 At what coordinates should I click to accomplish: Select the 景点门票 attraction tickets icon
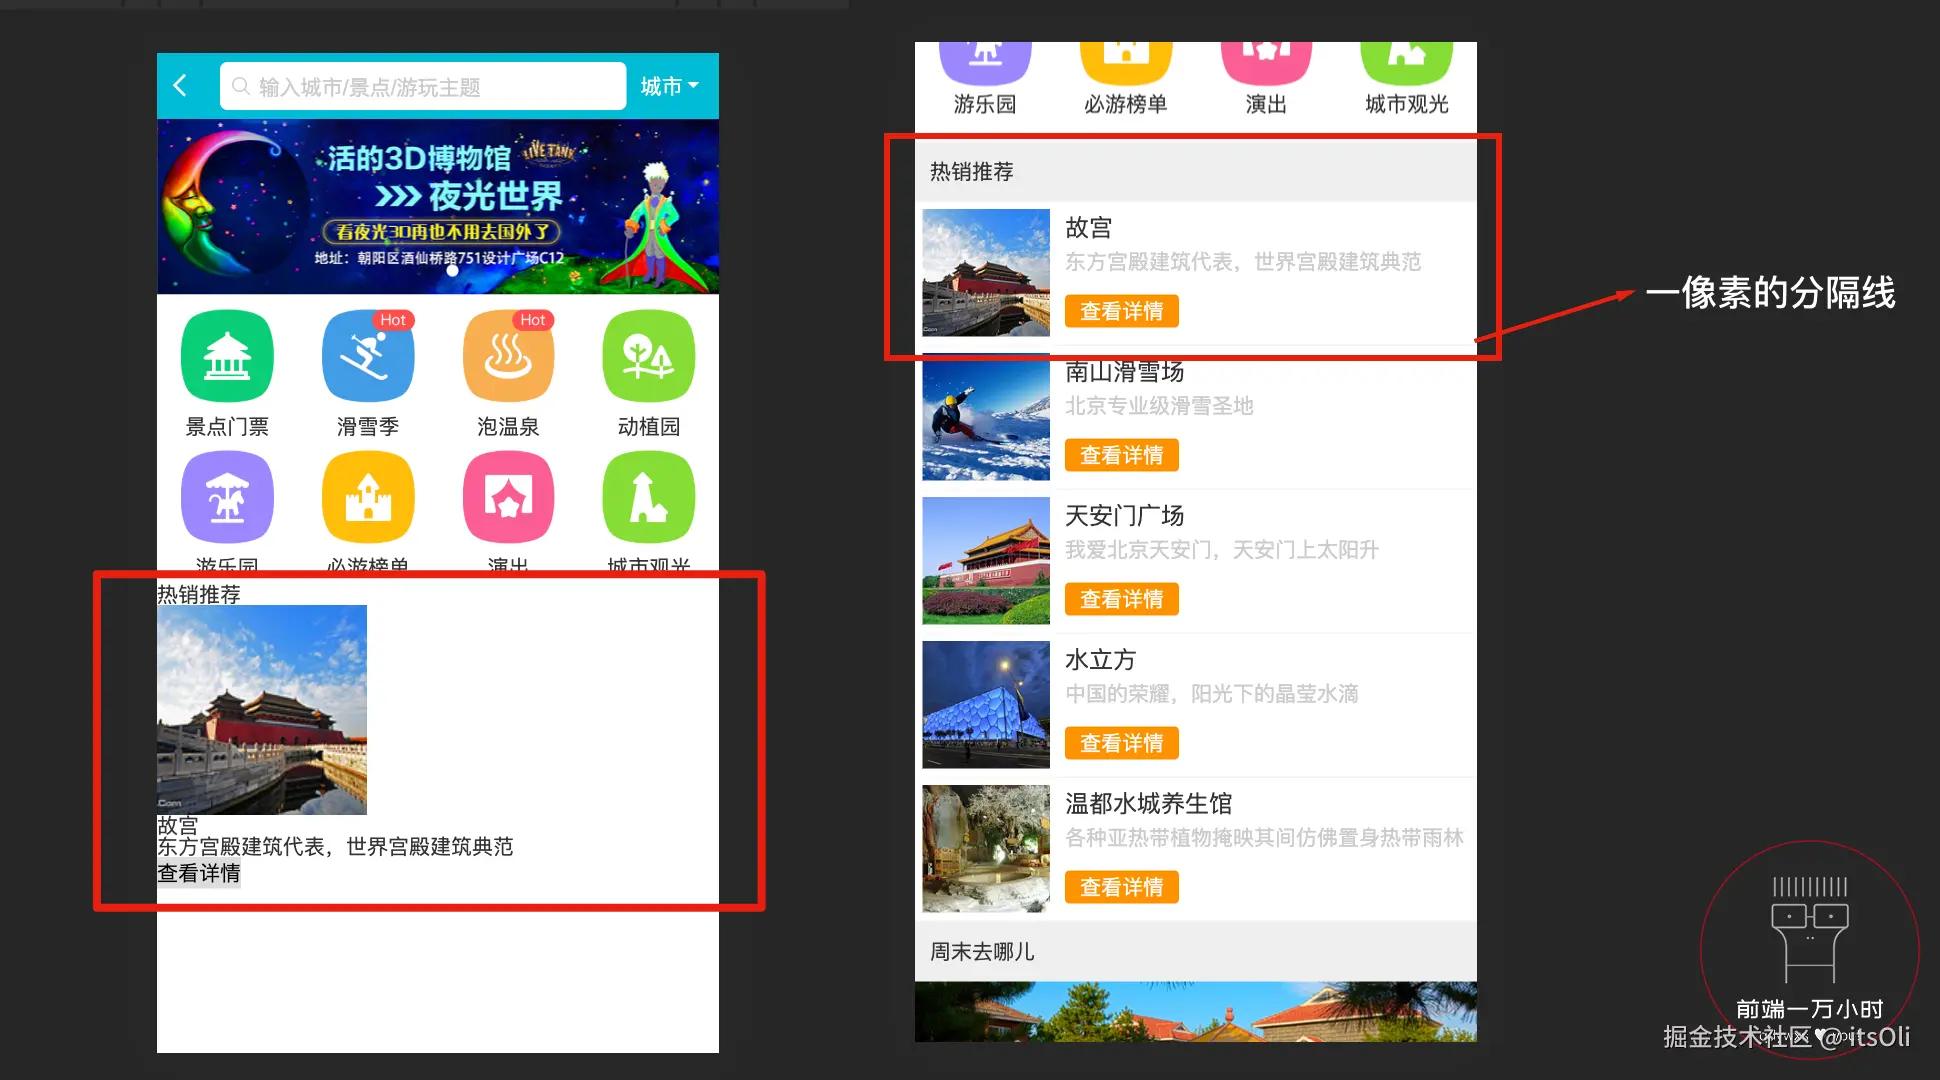point(226,356)
